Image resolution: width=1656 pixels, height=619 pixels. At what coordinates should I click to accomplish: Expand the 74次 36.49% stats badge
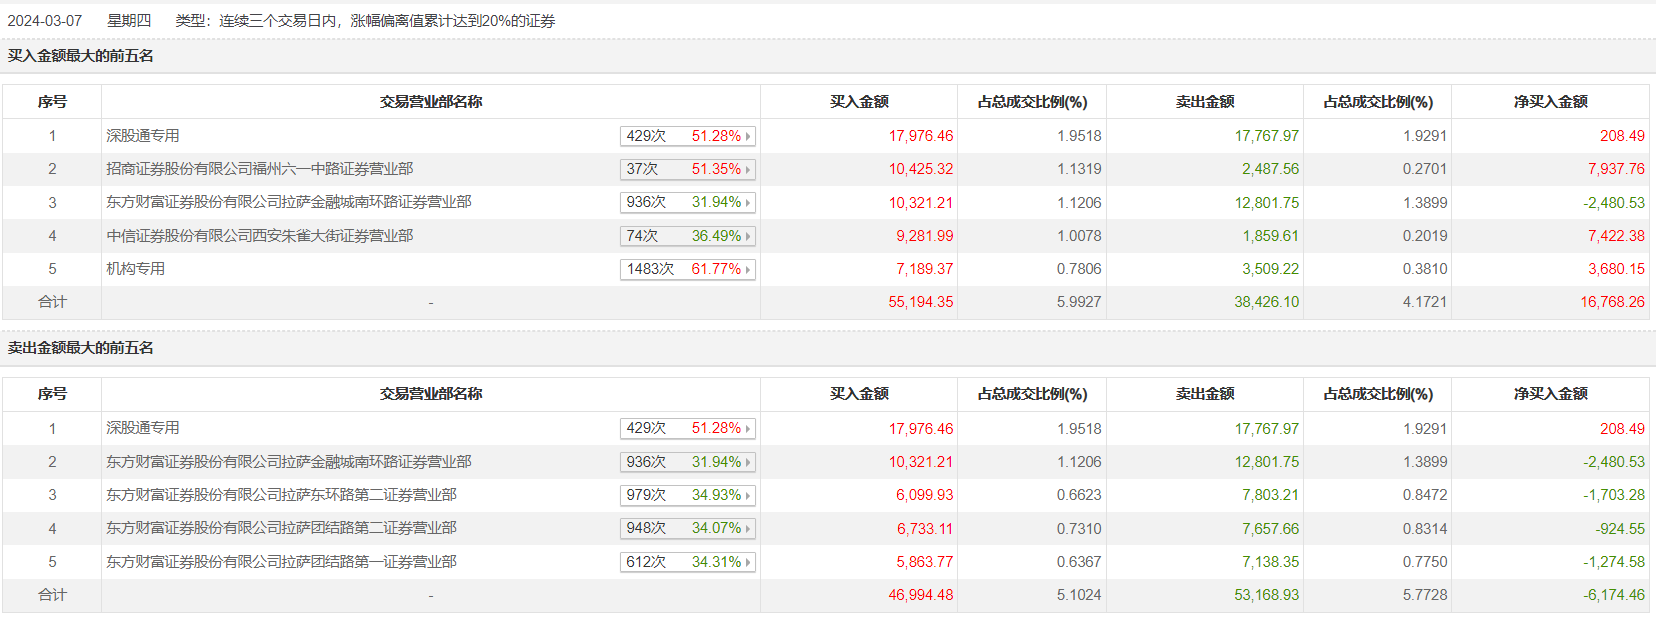coord(687,236)
